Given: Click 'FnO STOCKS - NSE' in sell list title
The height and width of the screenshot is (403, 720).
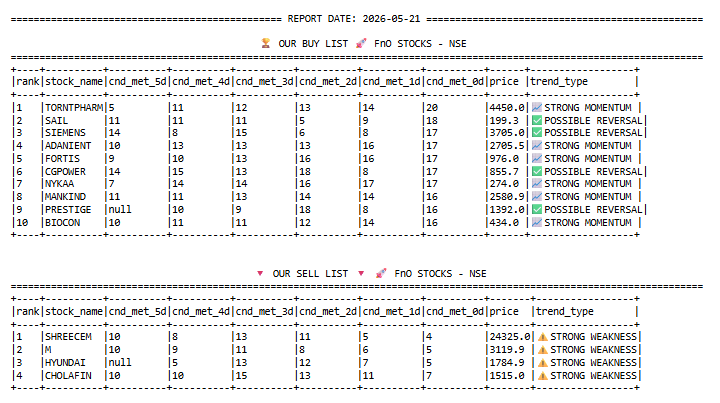Looking at the screenshot, I should click(440, 274).
